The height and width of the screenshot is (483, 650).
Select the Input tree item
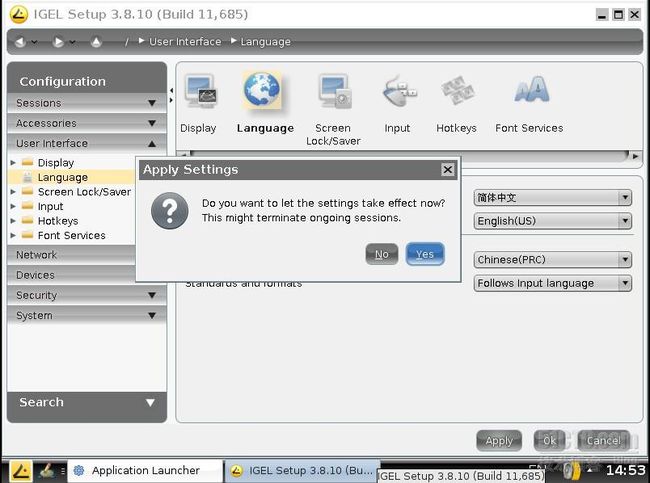[51, 206]
